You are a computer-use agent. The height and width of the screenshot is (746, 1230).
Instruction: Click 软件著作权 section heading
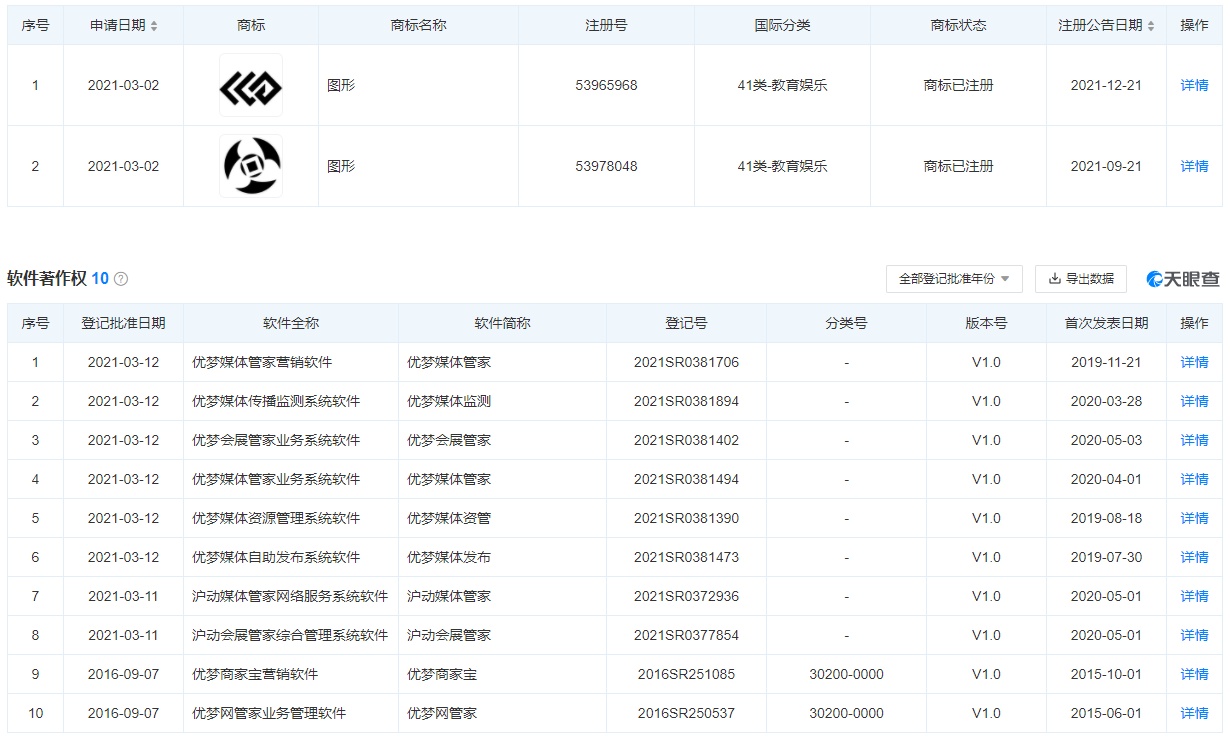[x=47, y=279]
